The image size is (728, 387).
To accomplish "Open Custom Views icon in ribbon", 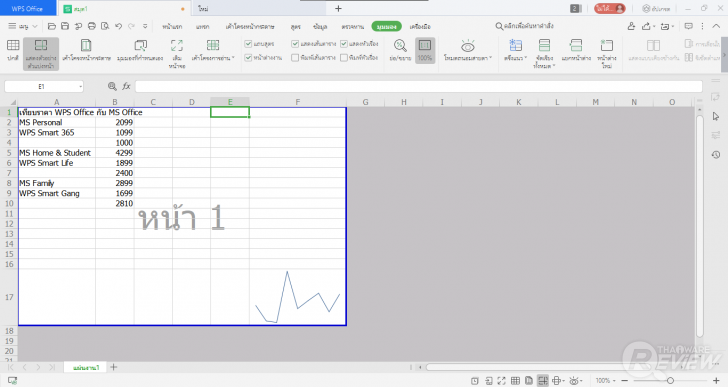I will click(x=140, y=45).
